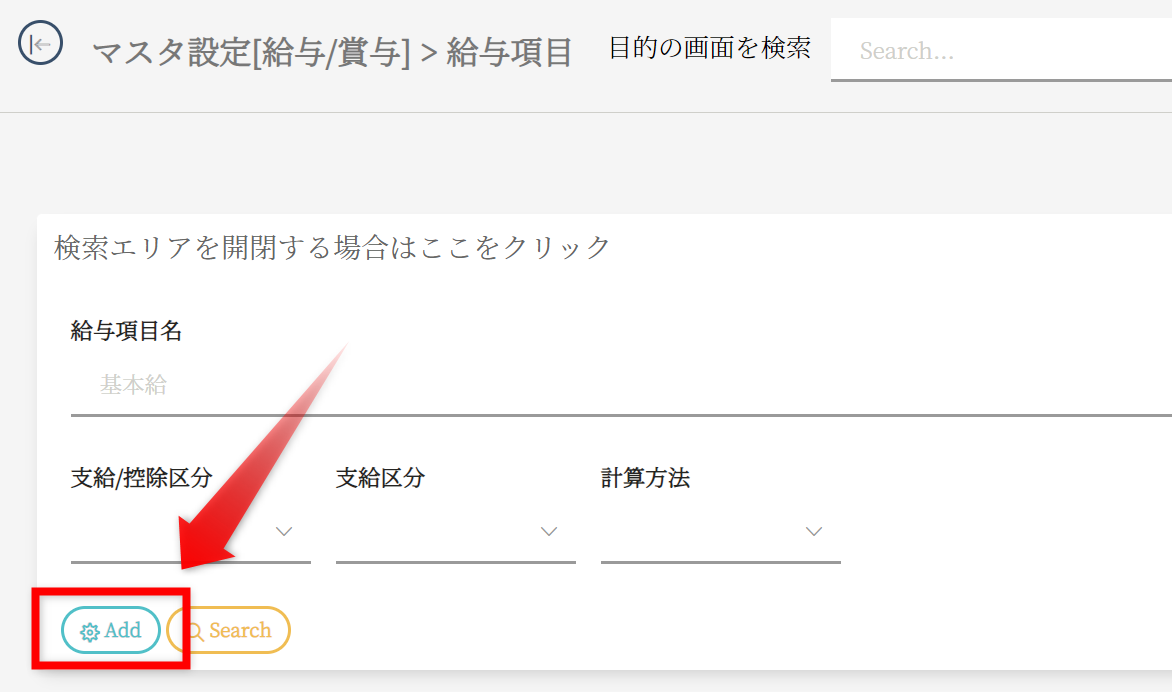Focus the top Search... input field
Viewport: 1172px width, 692px height.
[x=1000, y=51]
